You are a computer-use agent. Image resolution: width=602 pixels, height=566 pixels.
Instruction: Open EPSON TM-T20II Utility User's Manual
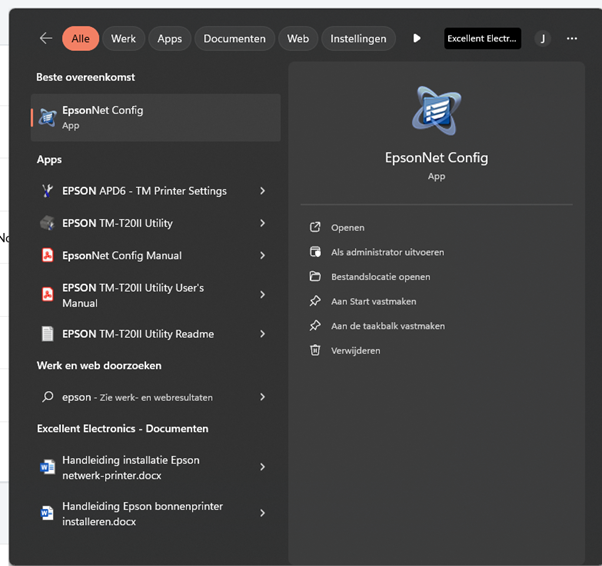coord(133,295)
